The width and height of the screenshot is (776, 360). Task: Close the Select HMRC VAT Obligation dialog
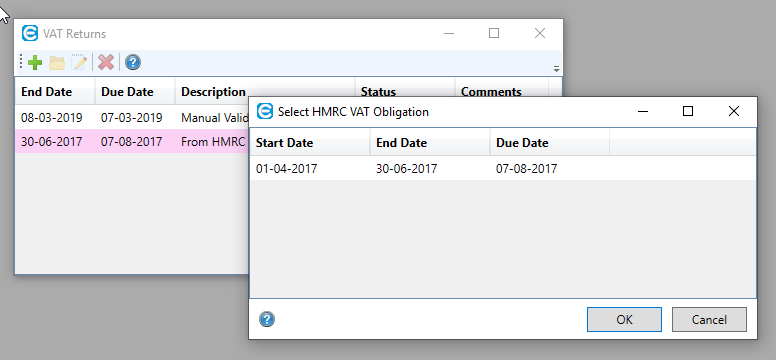(733, 111)
